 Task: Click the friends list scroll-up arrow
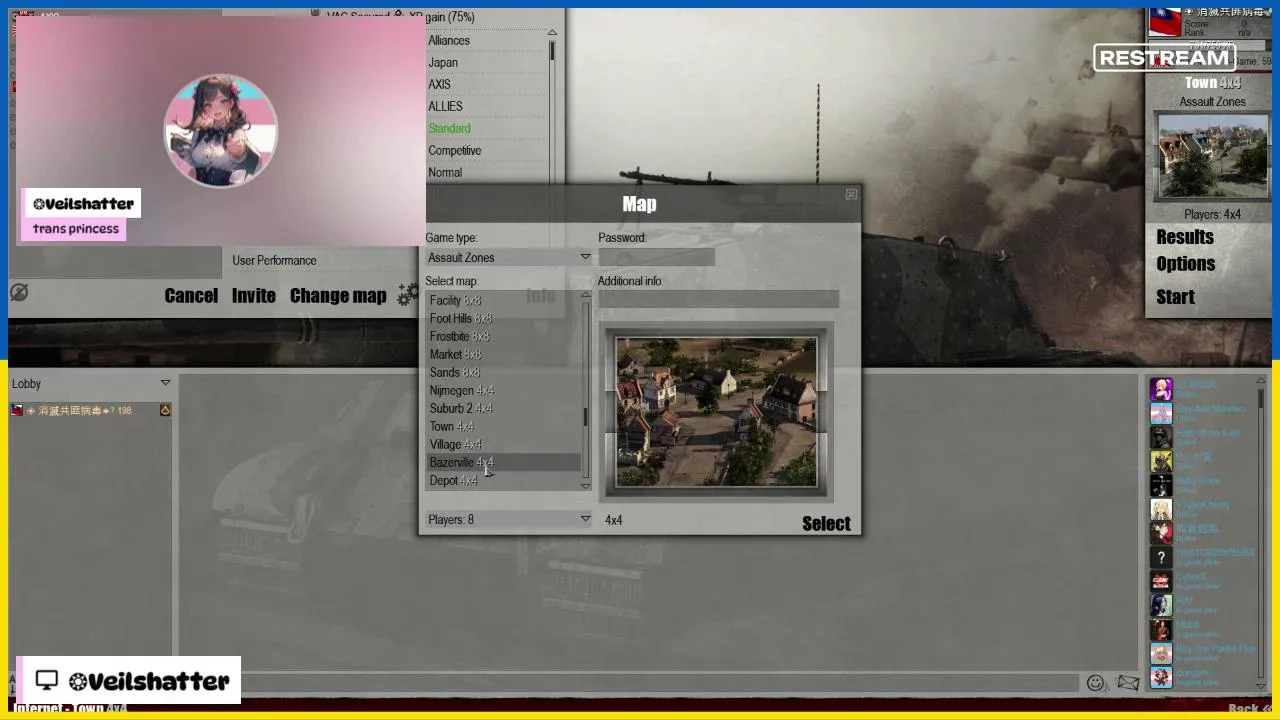[x=1261, y=383]
